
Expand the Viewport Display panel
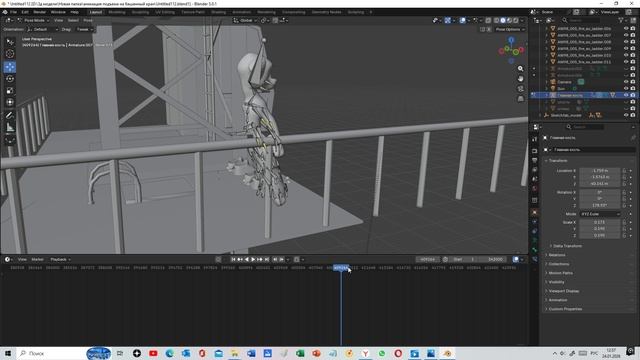point(563,291)
